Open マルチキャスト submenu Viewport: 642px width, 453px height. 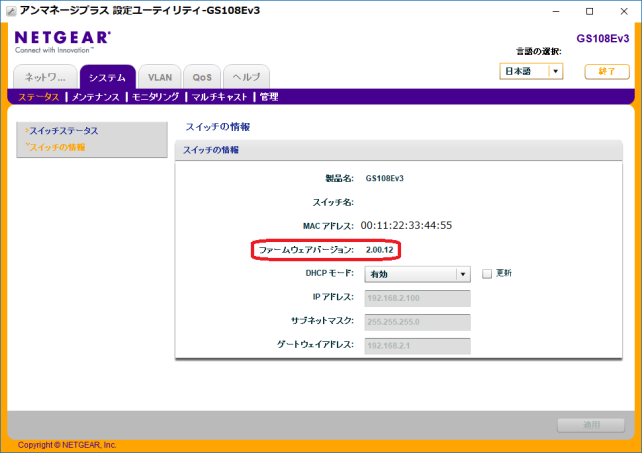point(219,97)
